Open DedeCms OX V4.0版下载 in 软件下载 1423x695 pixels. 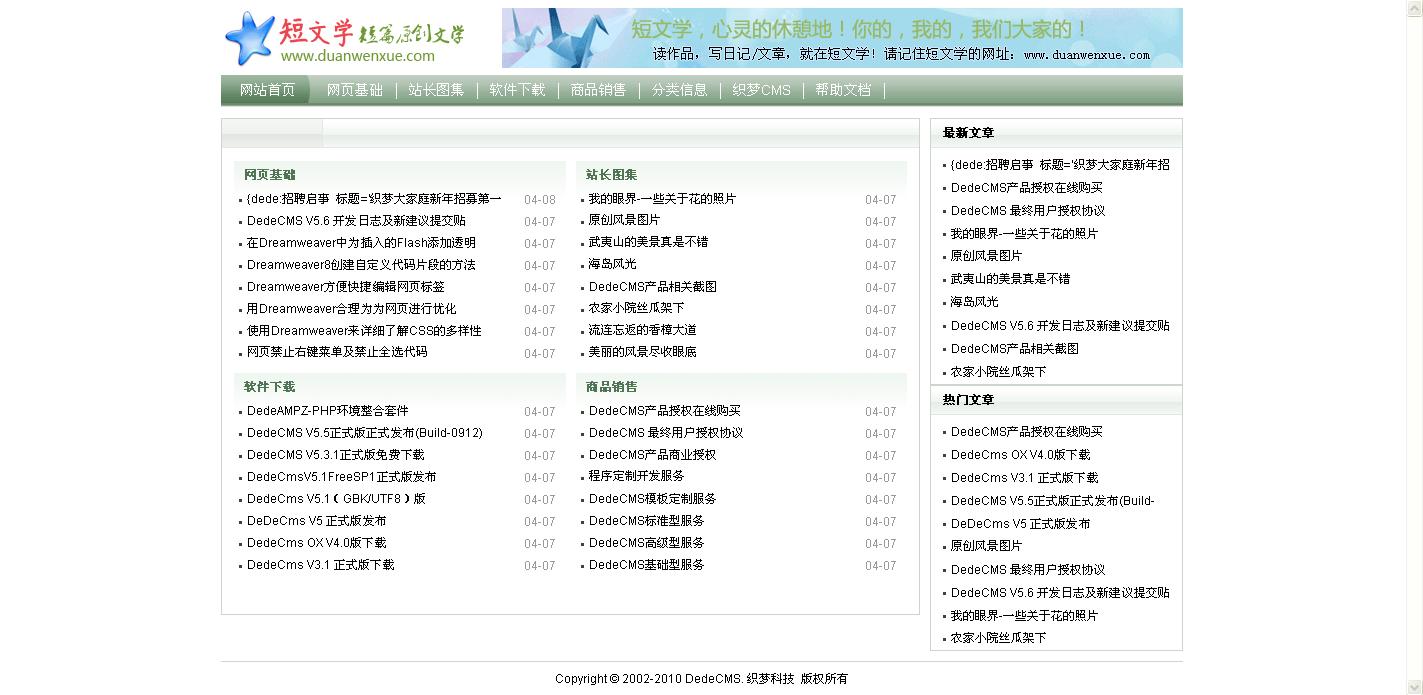coord(317,543)
